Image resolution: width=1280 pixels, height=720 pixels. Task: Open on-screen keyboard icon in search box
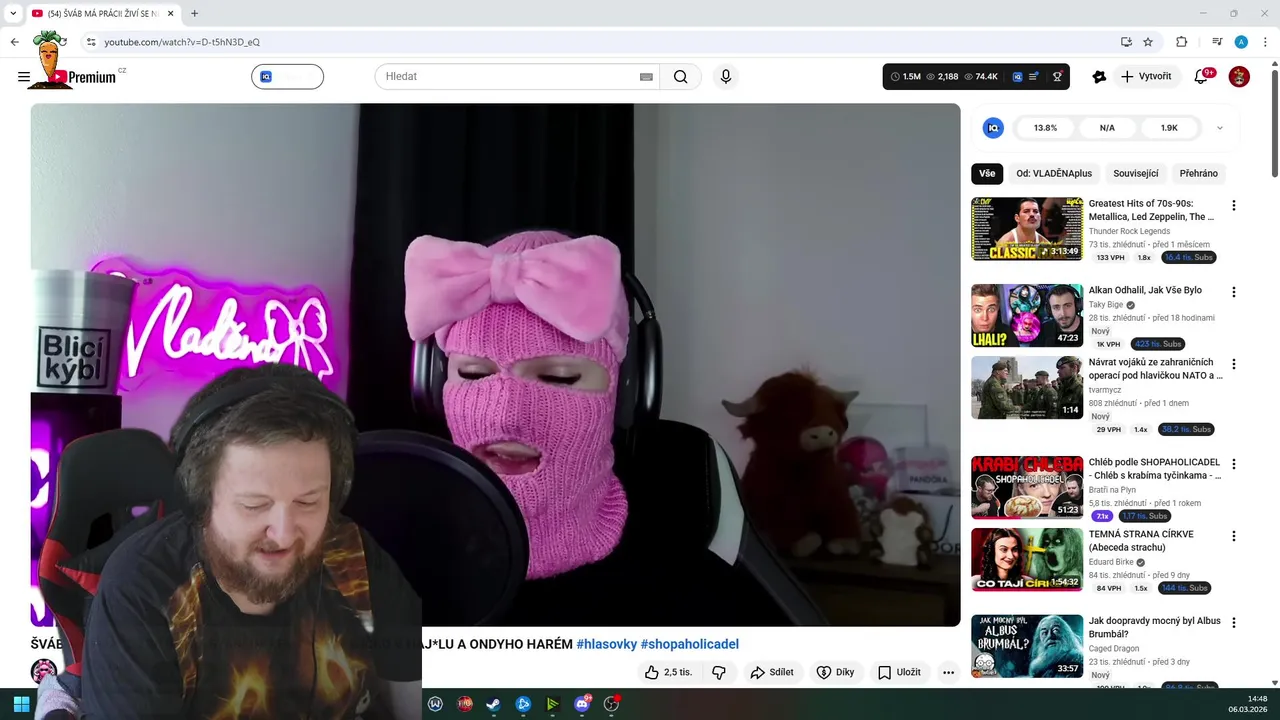click(x=646, y=77)
